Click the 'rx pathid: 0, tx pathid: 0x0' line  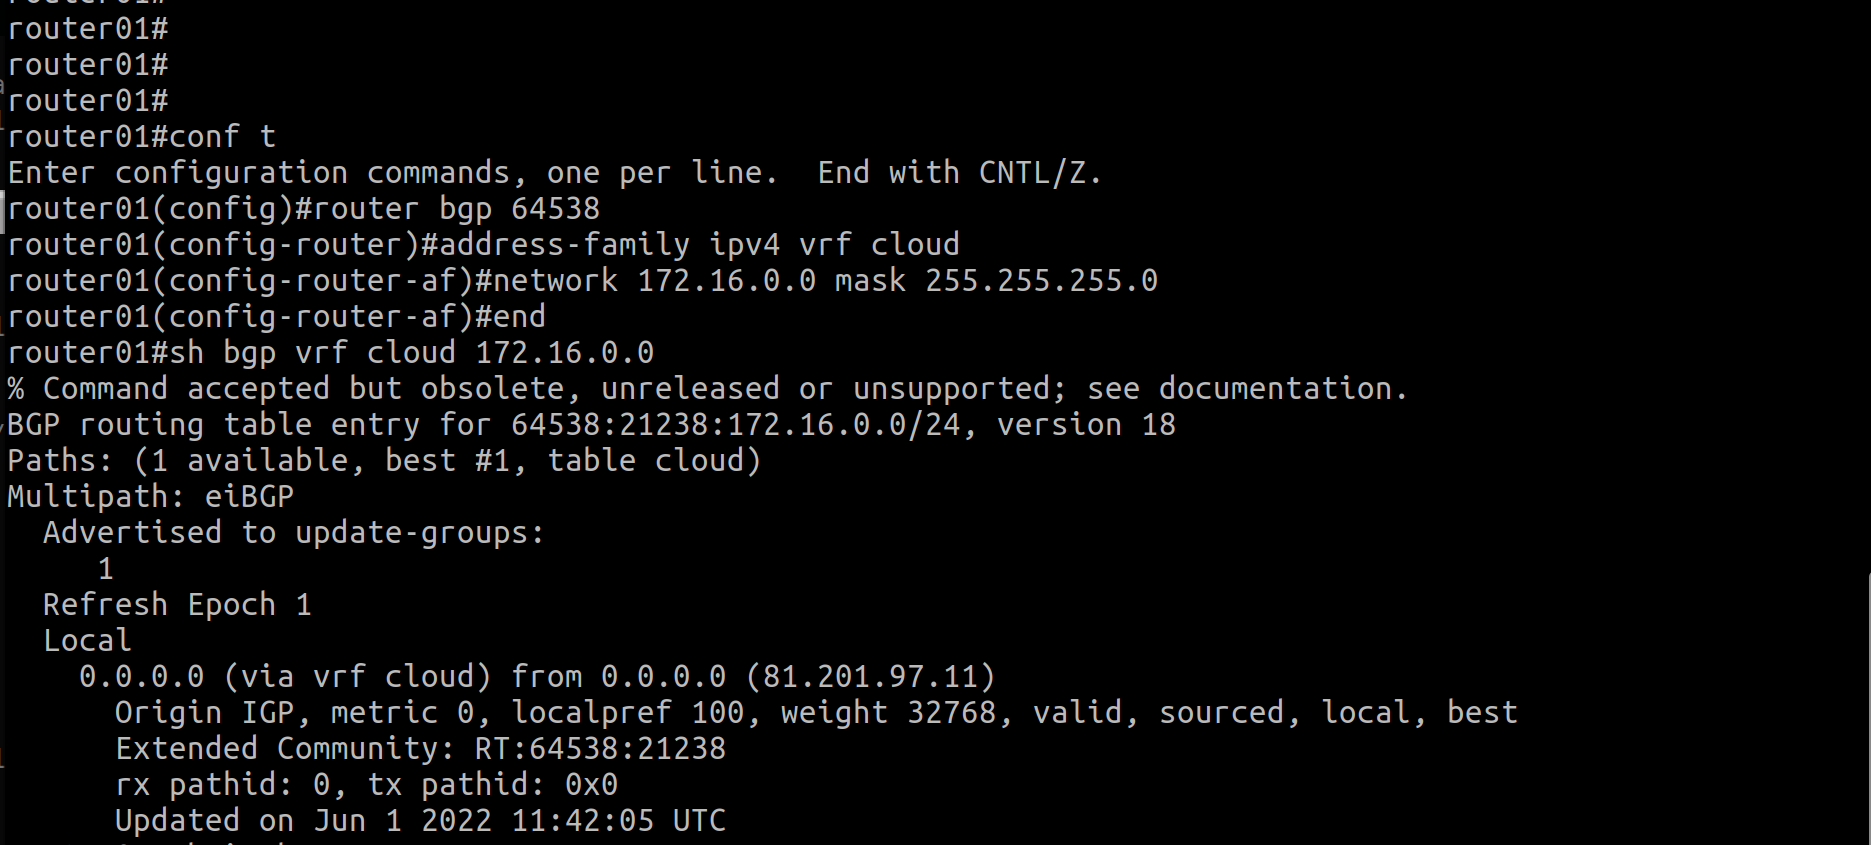(x=366, y=784)
